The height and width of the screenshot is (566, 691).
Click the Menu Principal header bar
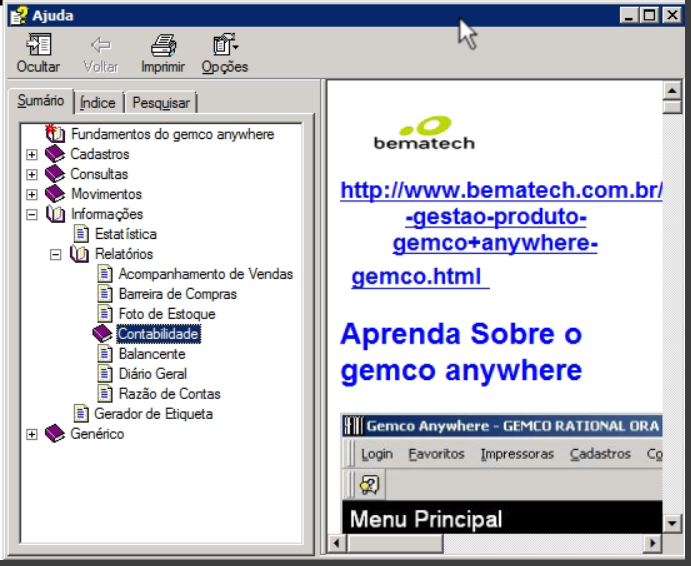pyautogui.click(x=502, y=518)
